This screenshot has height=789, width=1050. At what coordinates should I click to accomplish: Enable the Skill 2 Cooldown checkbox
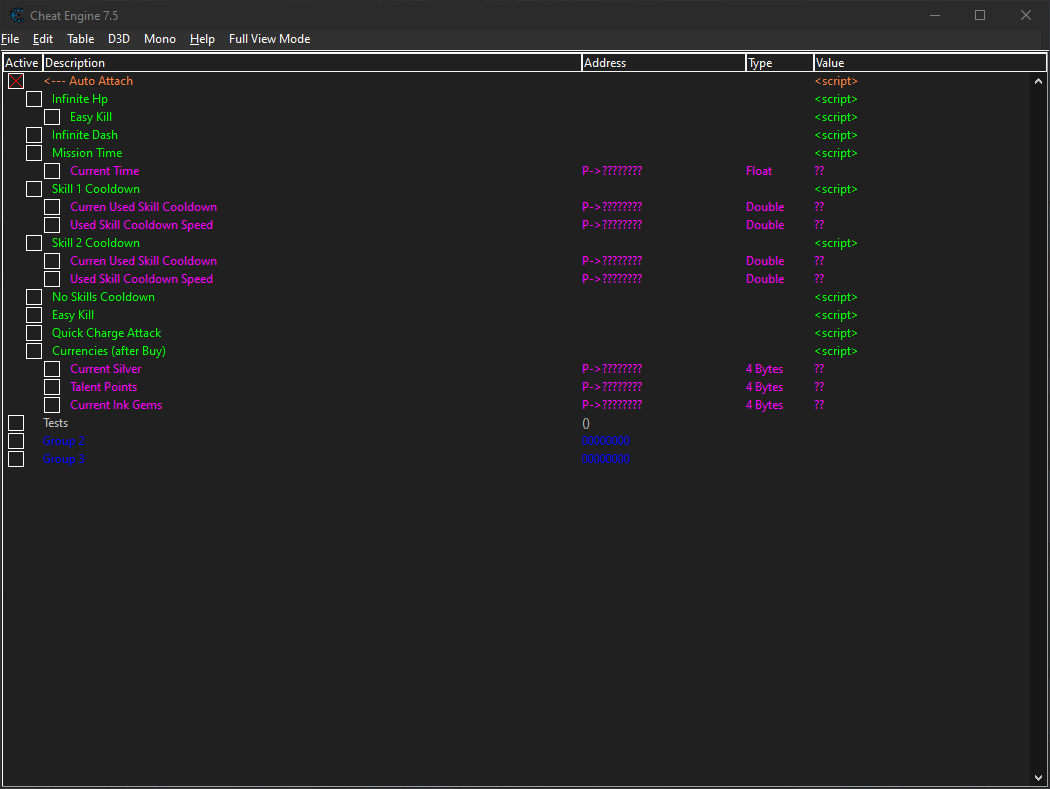[34, 243]
